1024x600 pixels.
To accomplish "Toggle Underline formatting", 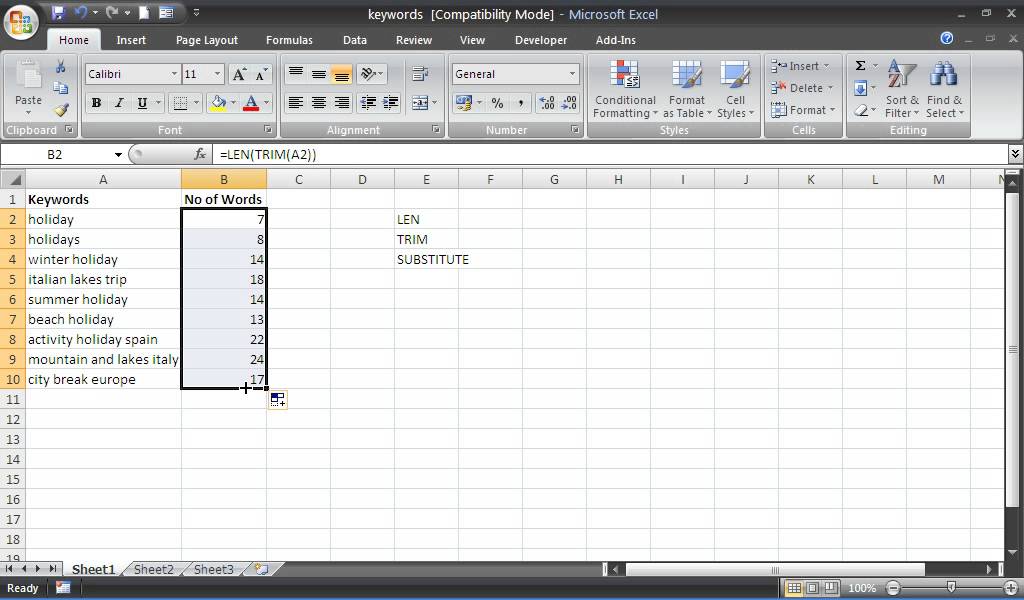I will tap(142, 103).
